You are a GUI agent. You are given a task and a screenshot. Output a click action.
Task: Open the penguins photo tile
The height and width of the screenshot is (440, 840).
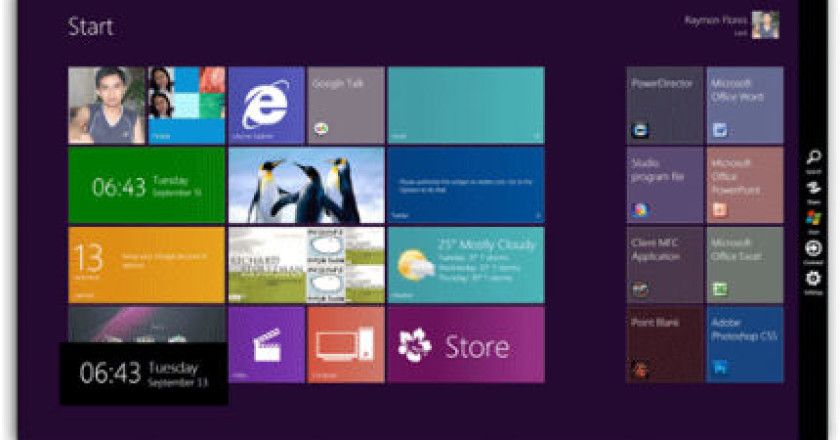306,185
